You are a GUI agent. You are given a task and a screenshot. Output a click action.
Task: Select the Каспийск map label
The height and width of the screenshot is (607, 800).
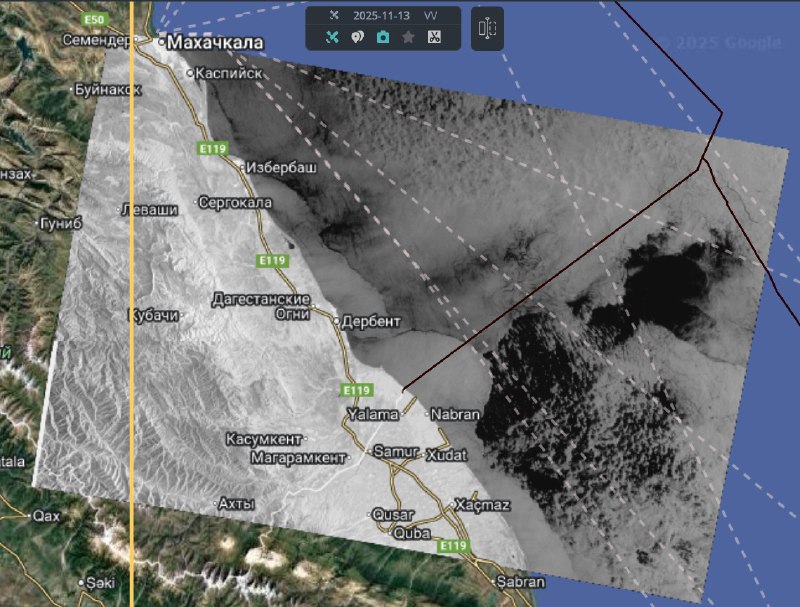click(x=228, y=73)
